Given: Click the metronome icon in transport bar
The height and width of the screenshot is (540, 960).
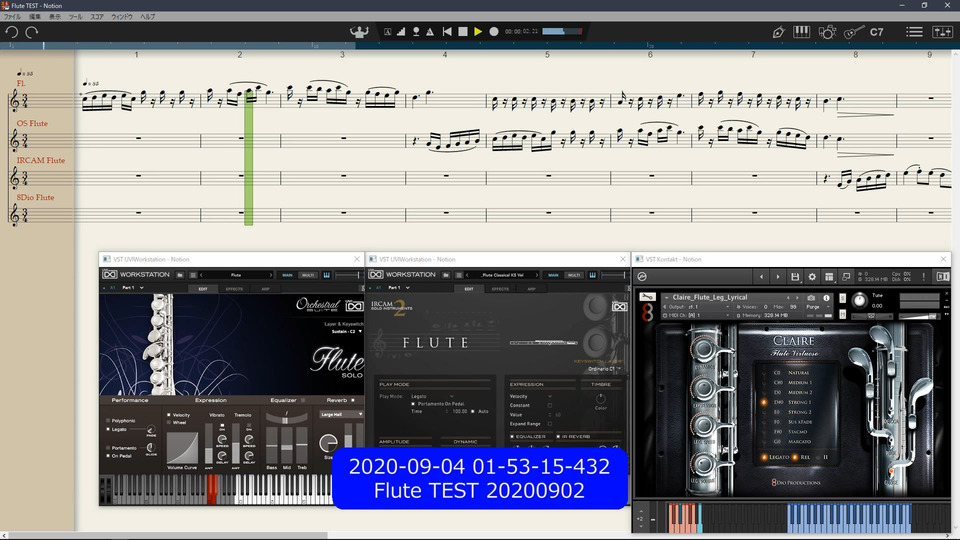Looking at the screenshot, I should (x=430, y=32).
